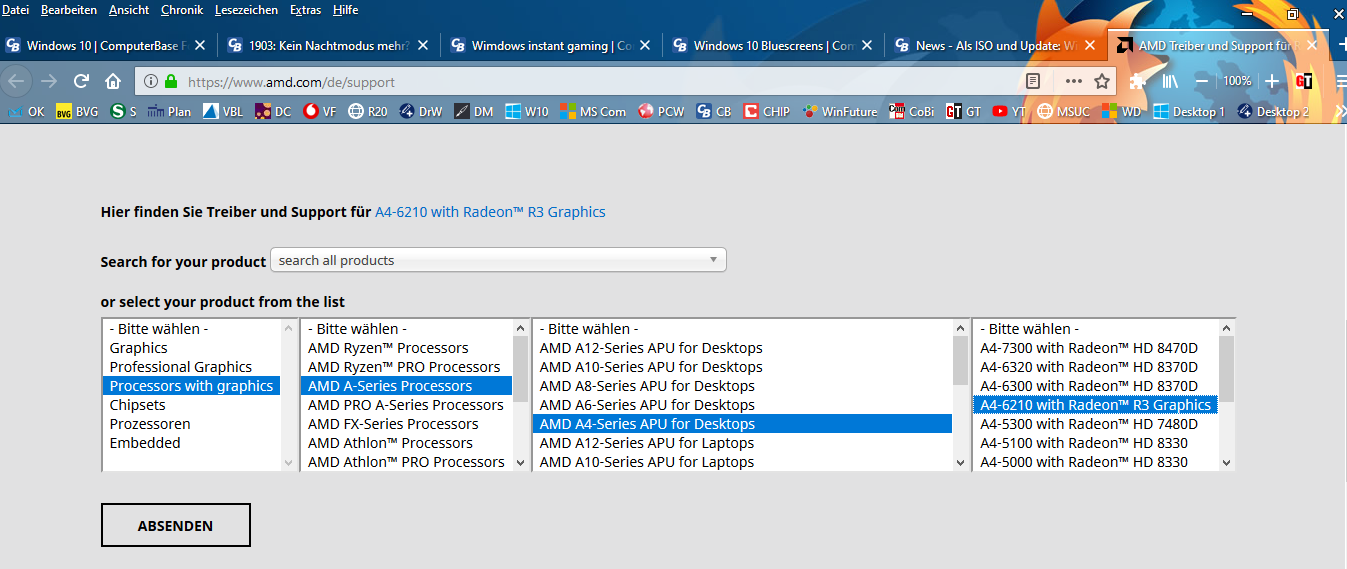
Task: Switch to Wimdows instant gaming tab
Action: (550, 45)
